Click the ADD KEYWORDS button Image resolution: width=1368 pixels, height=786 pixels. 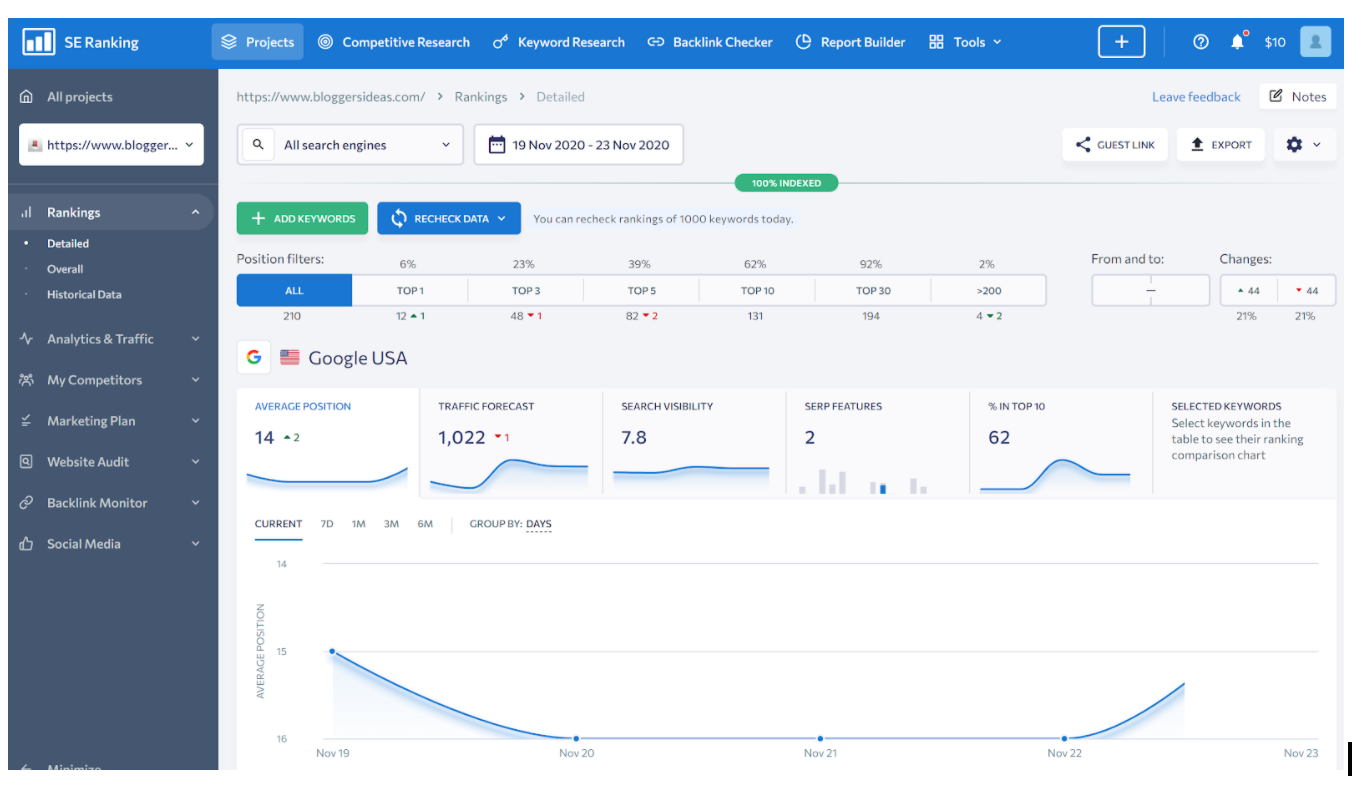click(x=302, y=218)
